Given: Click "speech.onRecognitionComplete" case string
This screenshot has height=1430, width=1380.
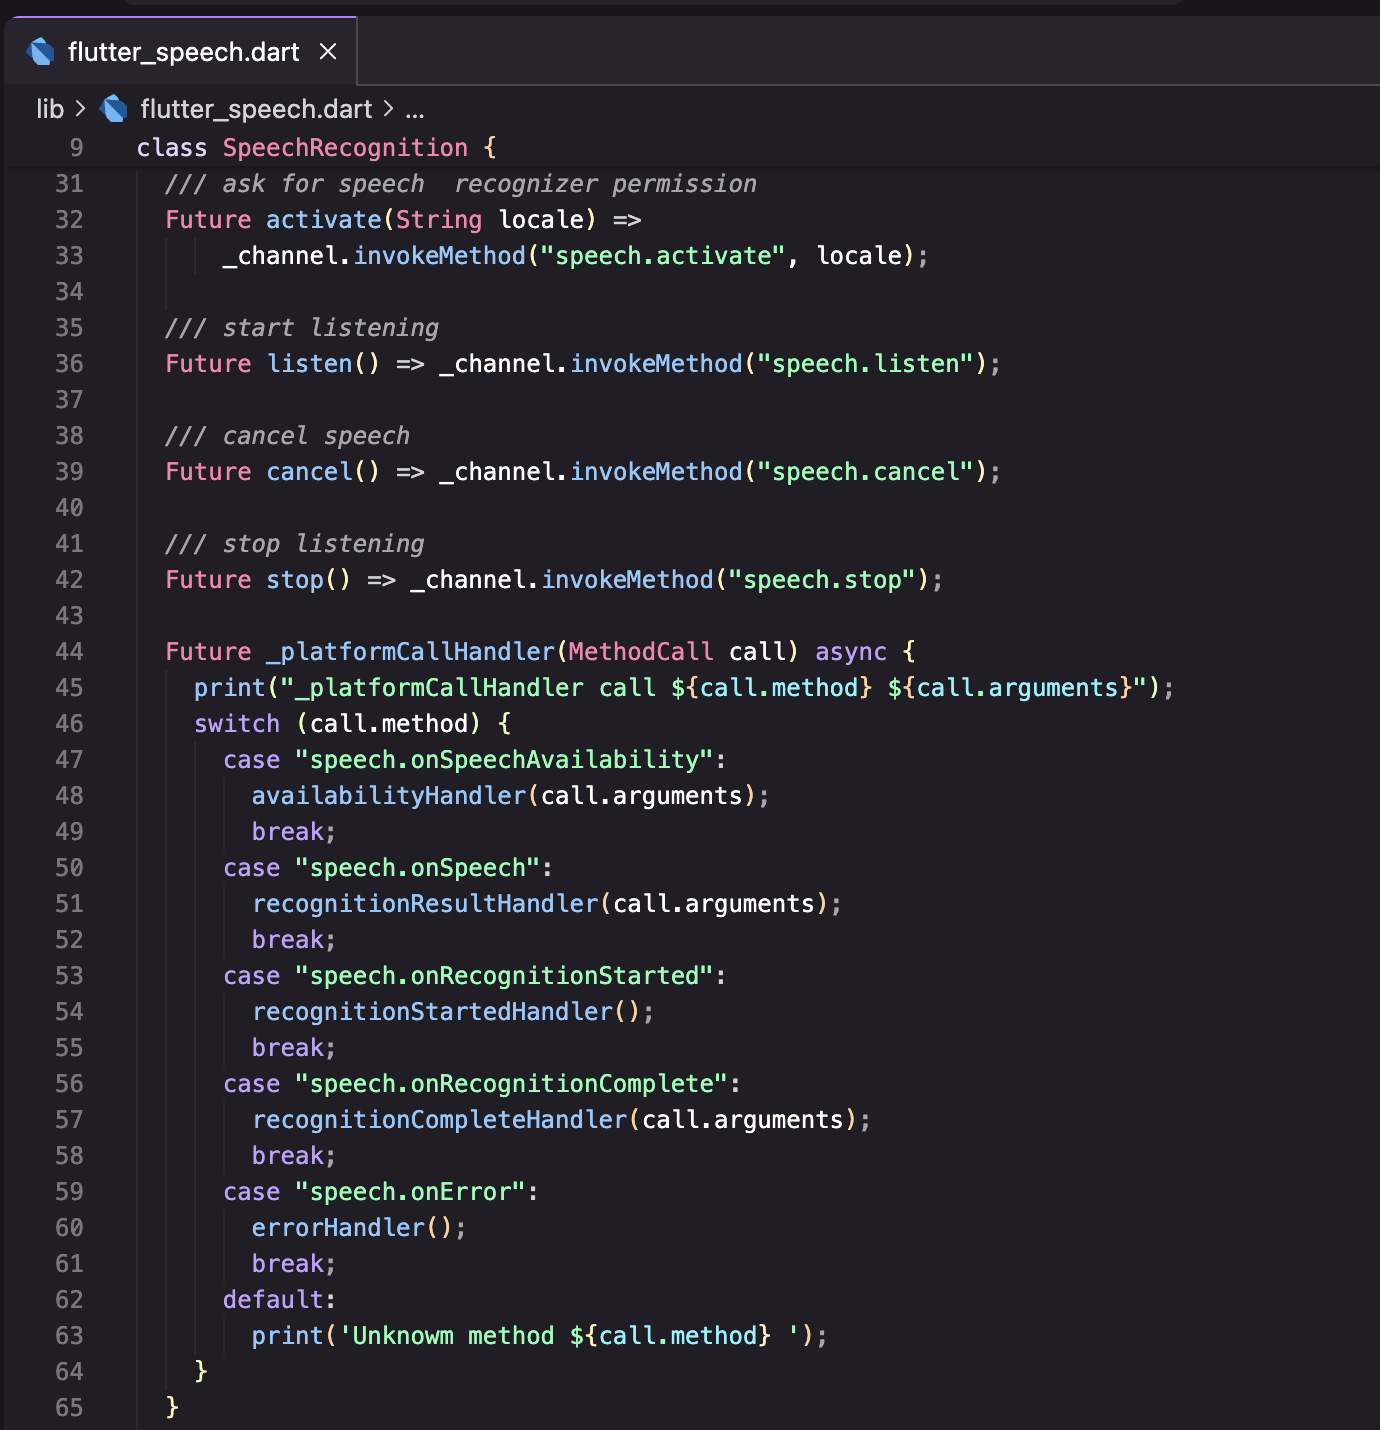Looking at the screenshot, I should (512, 1084).
